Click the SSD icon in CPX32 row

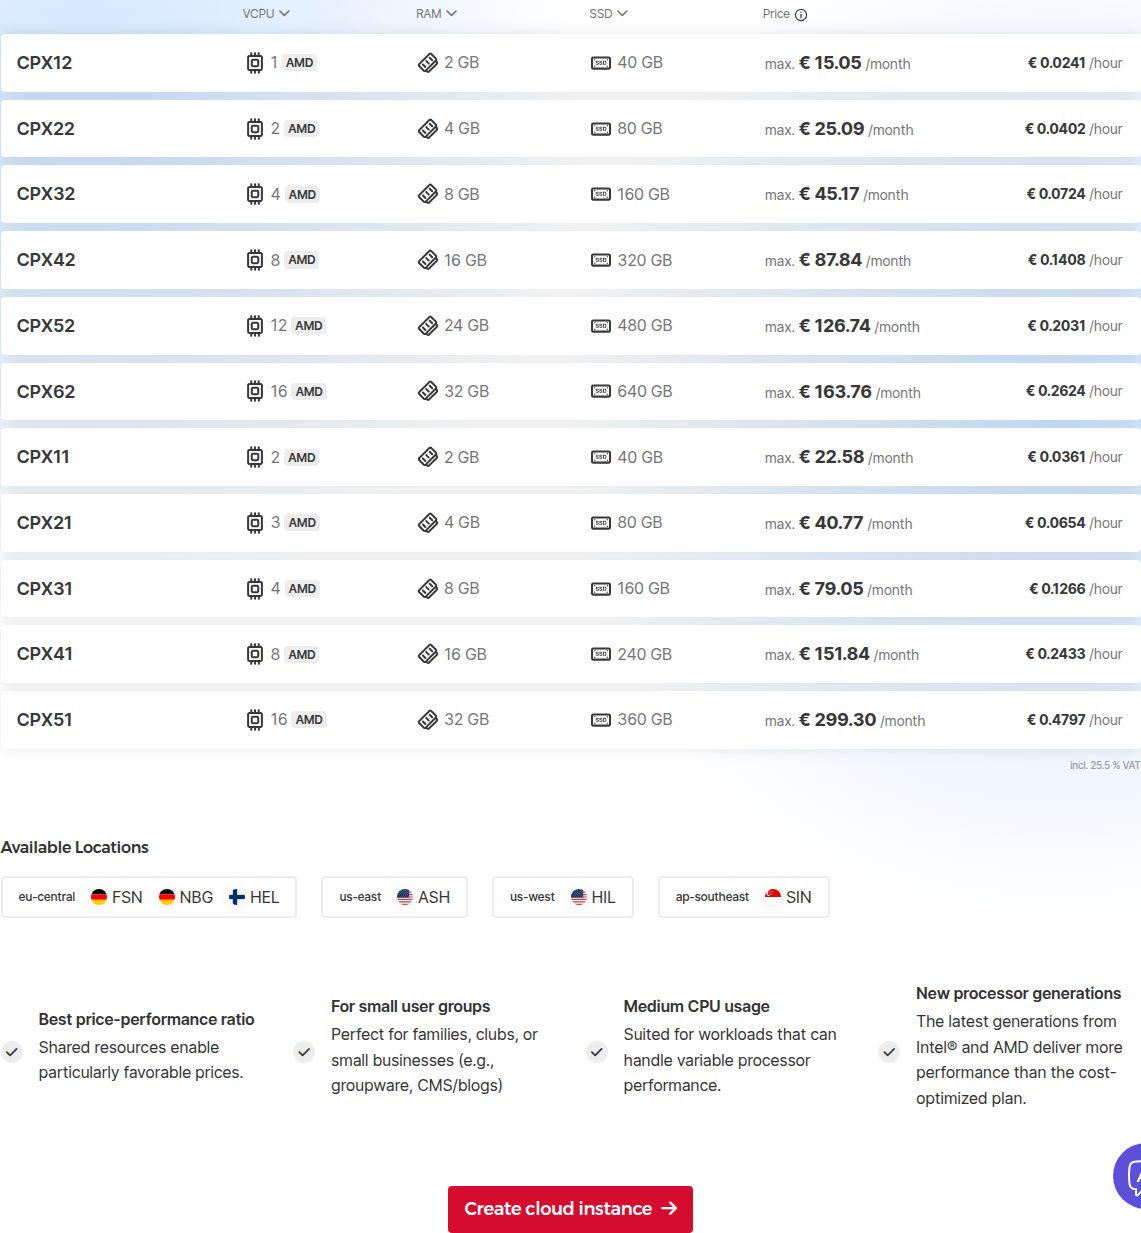tap(601, 194)
